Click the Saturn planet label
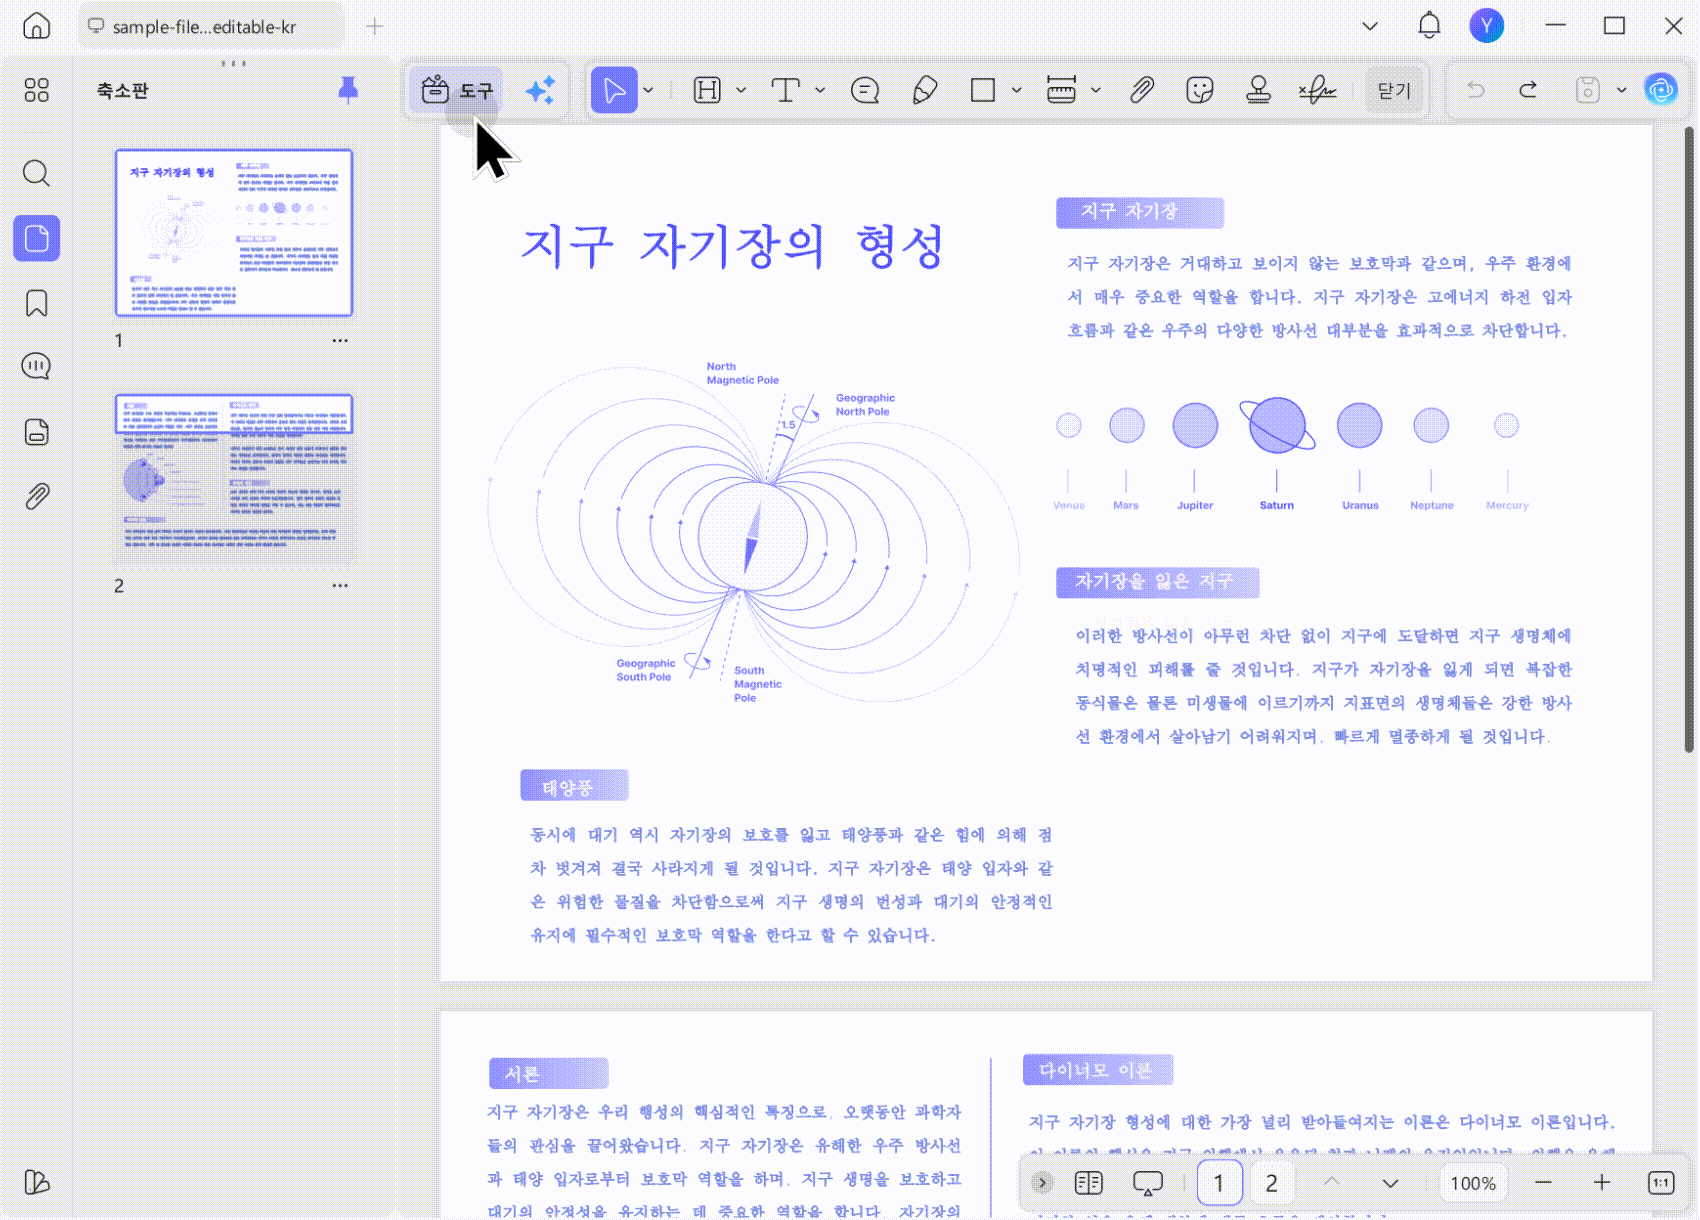1700x1220 pixels. coord(1277,506)
